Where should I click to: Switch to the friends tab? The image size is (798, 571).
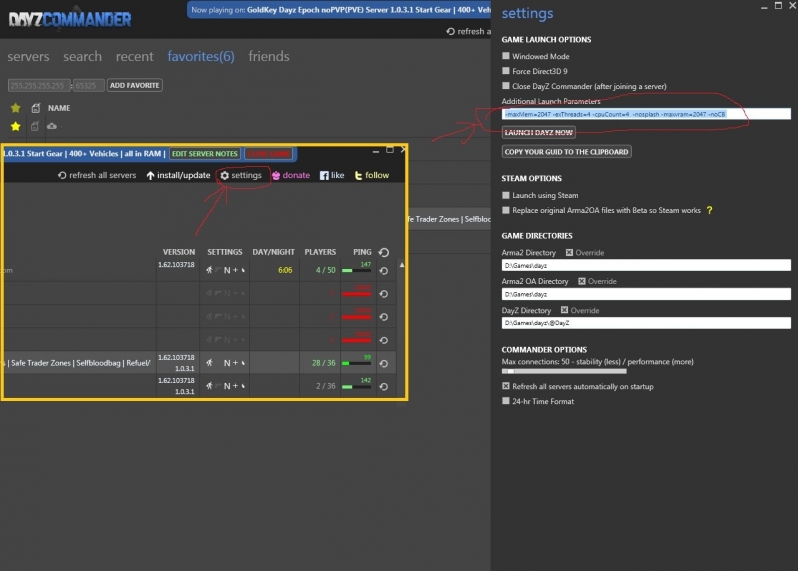[x=269, y=56]
